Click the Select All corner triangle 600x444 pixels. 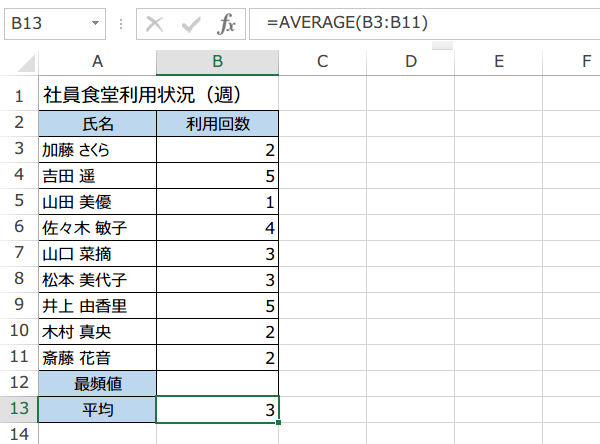coord(26,64)
